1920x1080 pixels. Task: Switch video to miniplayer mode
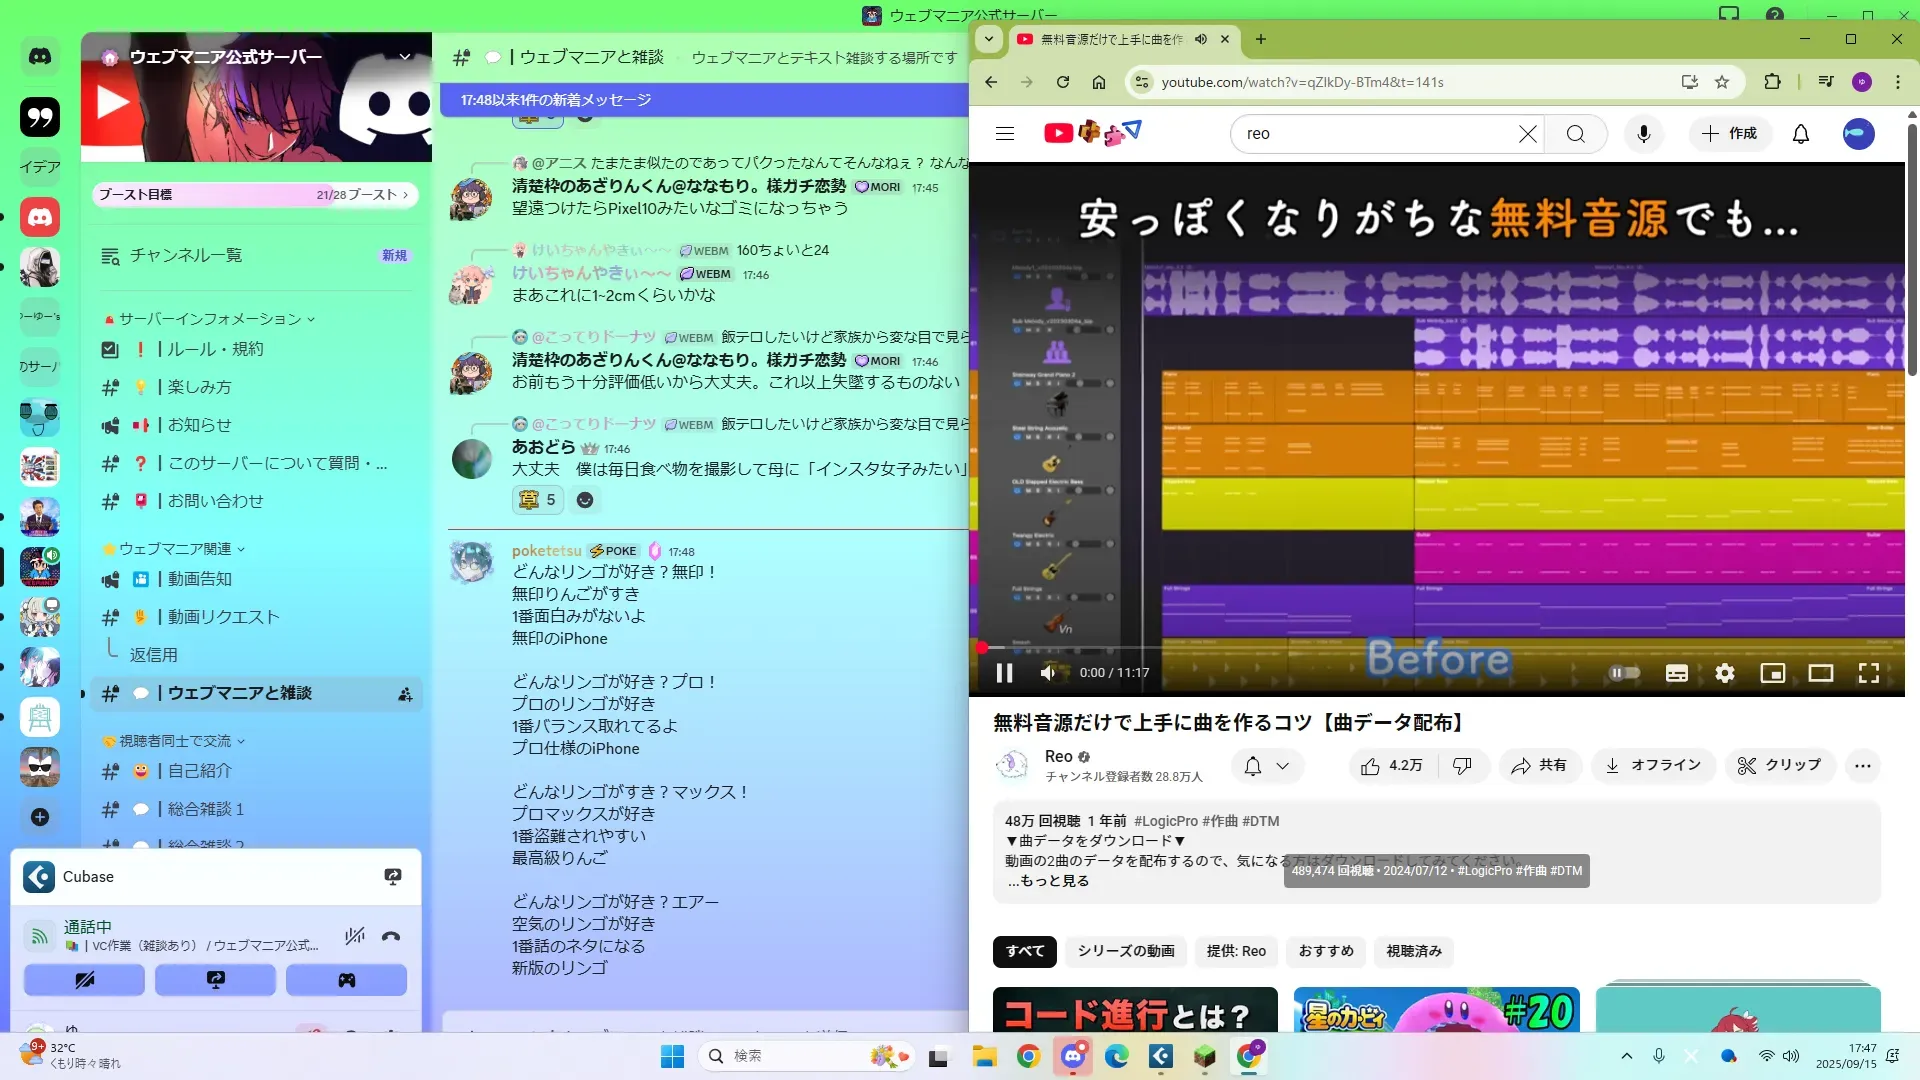click(1772, 673)
